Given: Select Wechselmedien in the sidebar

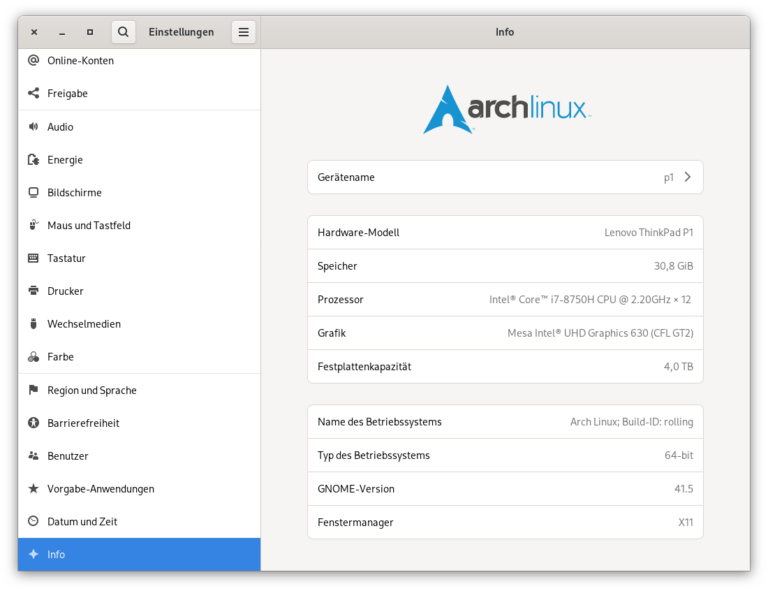Looking at the screenshot, I should click(139, 324).
